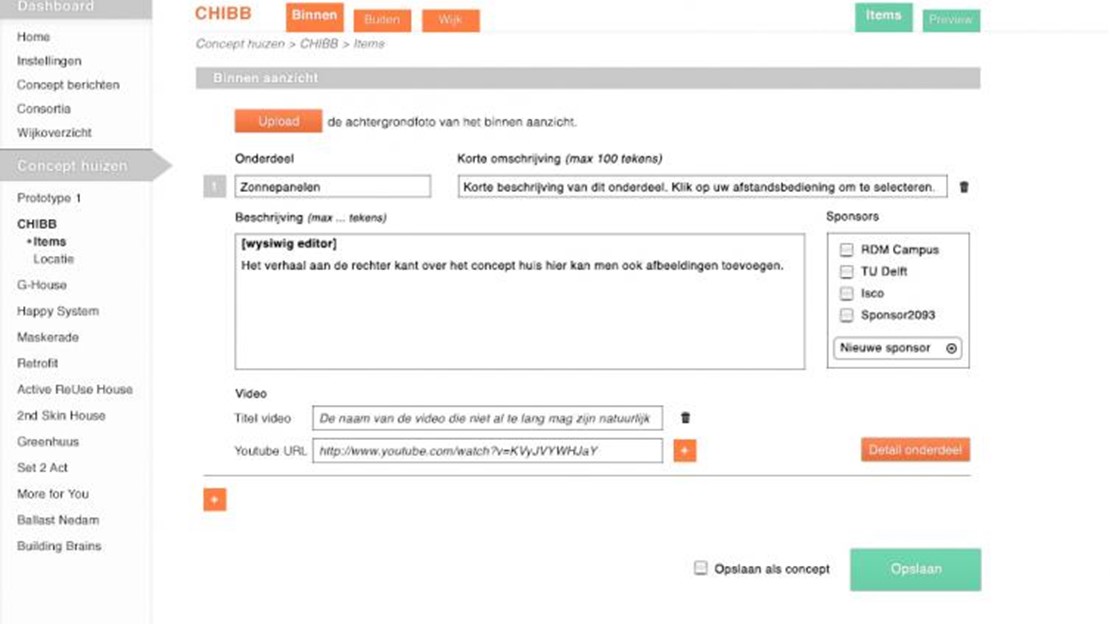Enable the TU Delft sponsor checkbox
The image size is (1110, 624).
(846, 272)
